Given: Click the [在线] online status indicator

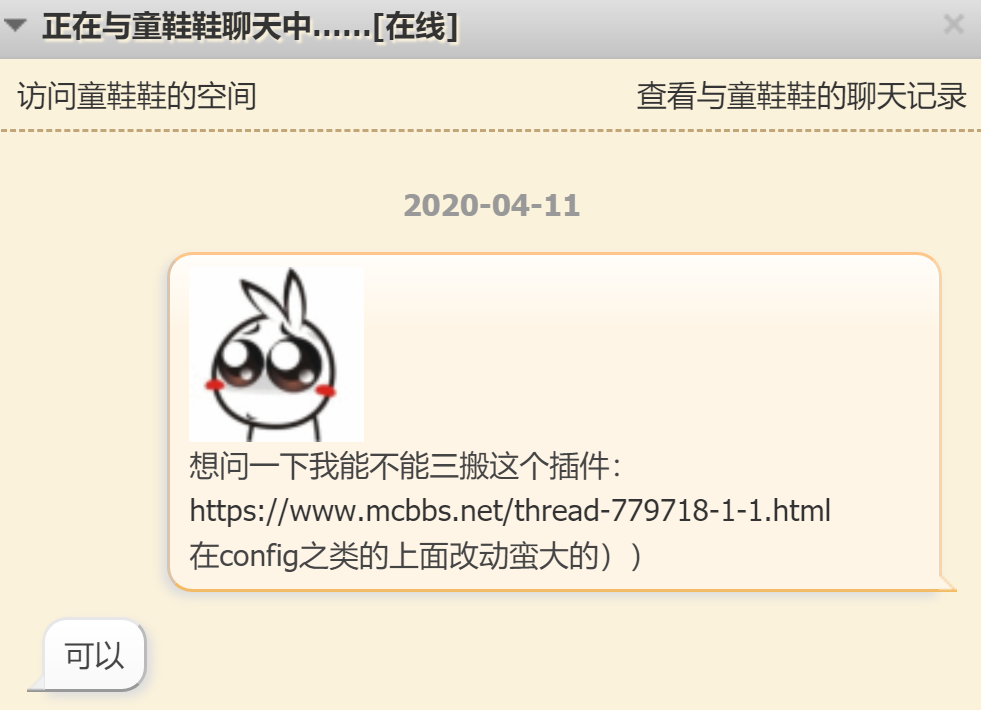Looking at the screenshot, I should tap(415, 27).
